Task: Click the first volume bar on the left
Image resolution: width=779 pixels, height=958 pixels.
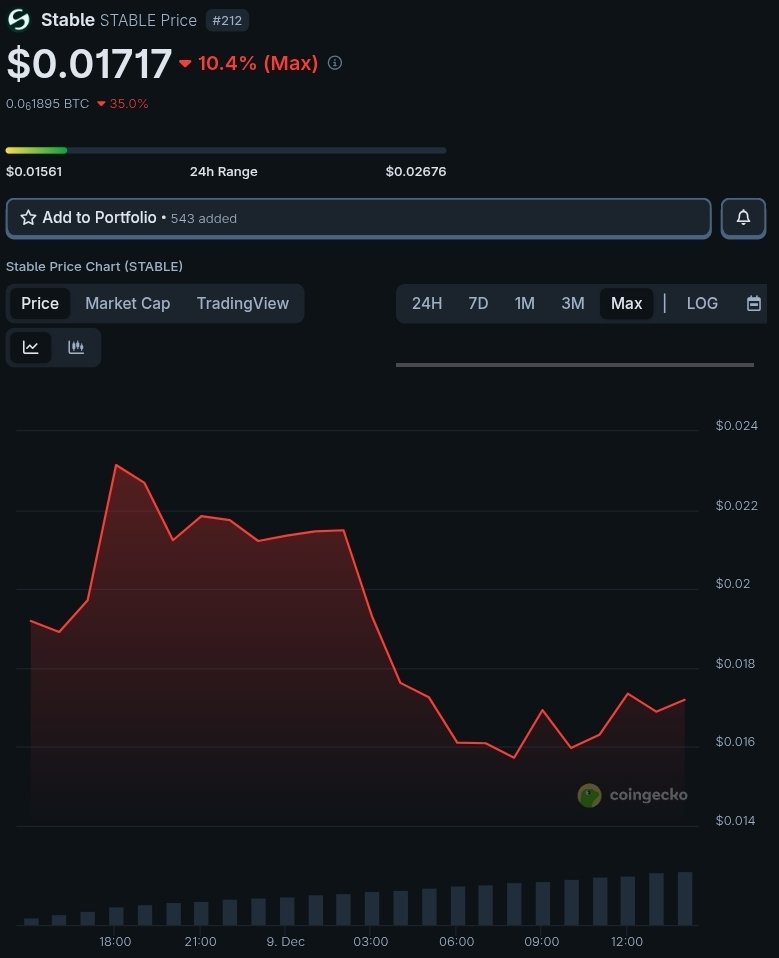Action: 31,921
